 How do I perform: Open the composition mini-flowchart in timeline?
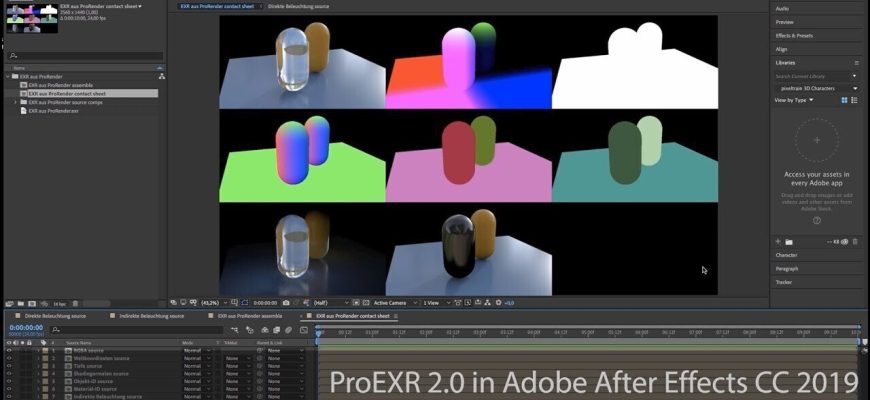235,330
